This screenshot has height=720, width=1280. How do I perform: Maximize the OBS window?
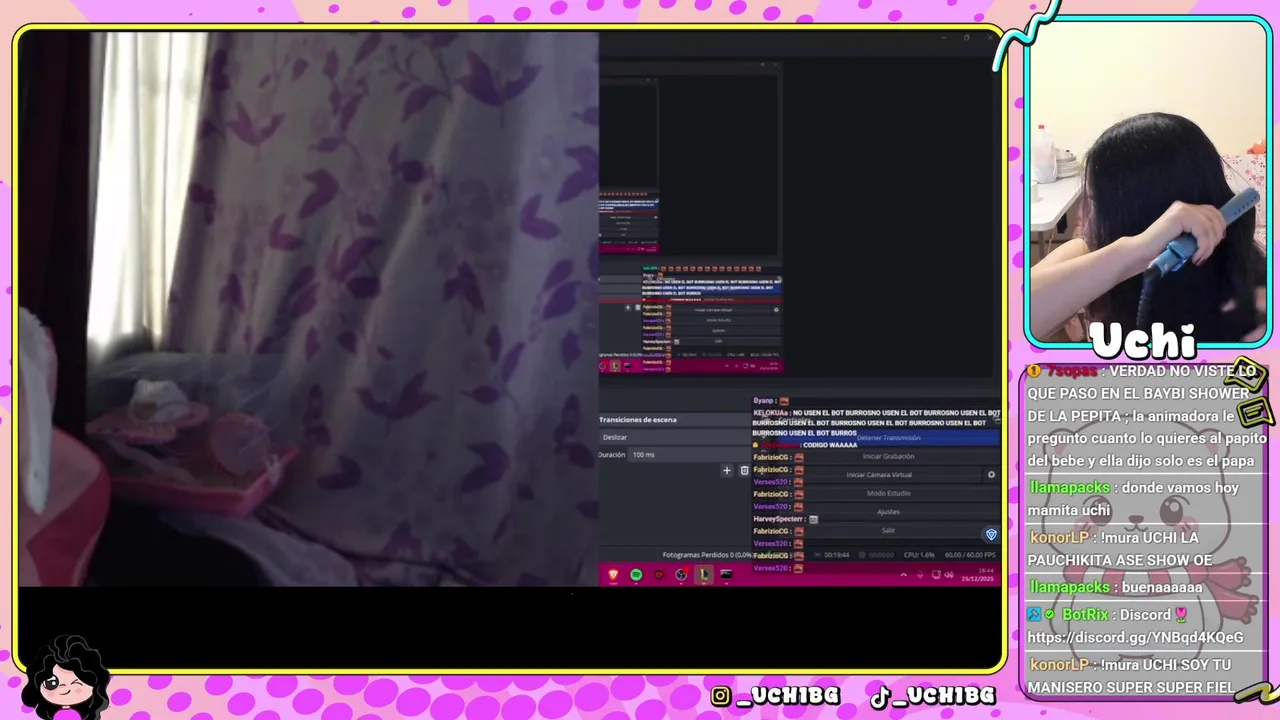[x=966, y=38]
